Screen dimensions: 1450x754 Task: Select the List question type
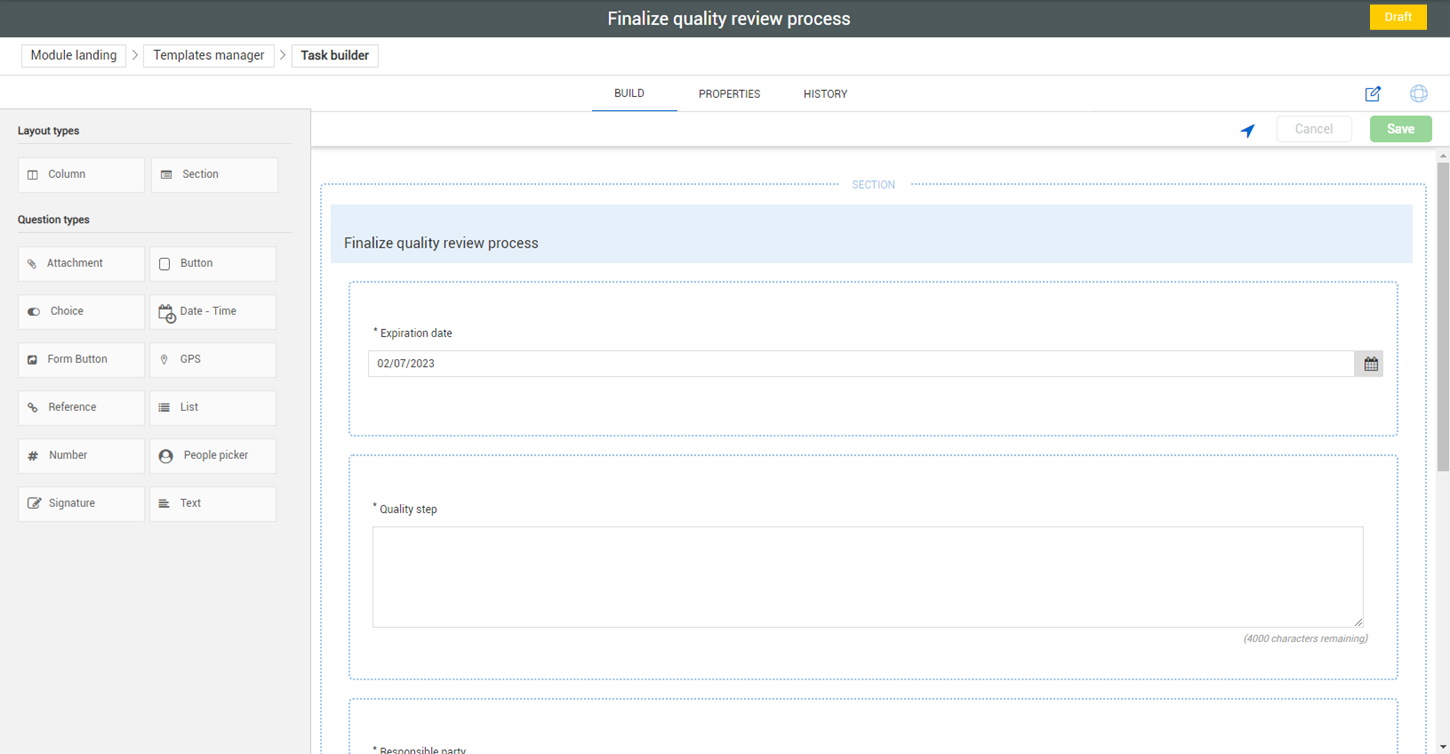click(213, 408)
